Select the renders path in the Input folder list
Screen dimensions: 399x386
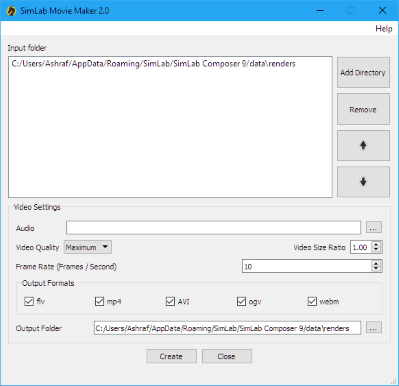point(153,64)
